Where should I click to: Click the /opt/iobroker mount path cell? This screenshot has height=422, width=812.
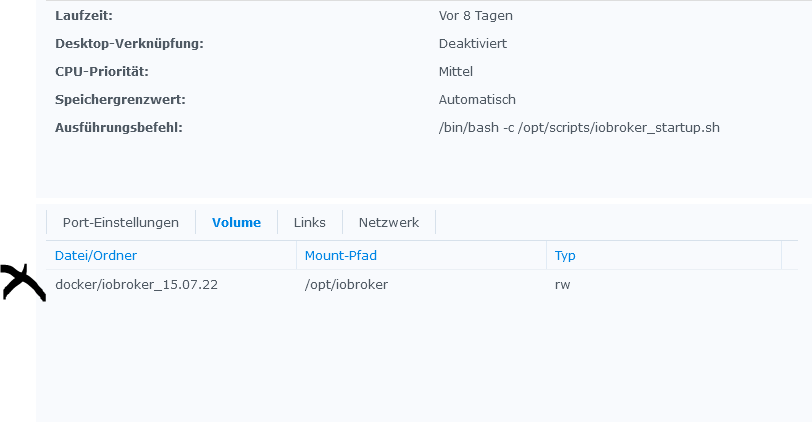[346, 285]
